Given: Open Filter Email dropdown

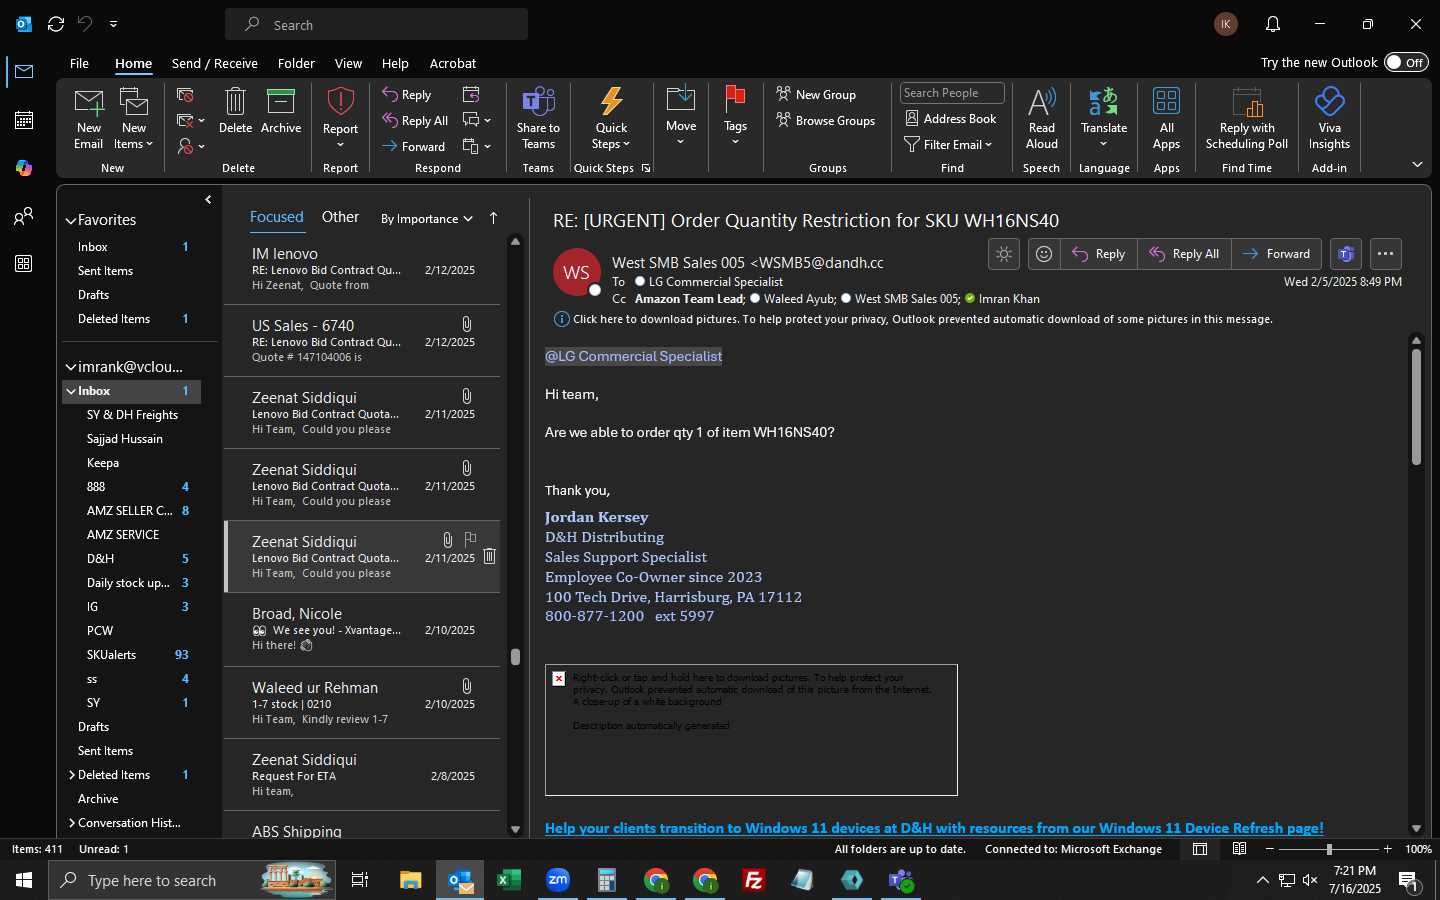Looking at the screenshot, I should 948,144.
